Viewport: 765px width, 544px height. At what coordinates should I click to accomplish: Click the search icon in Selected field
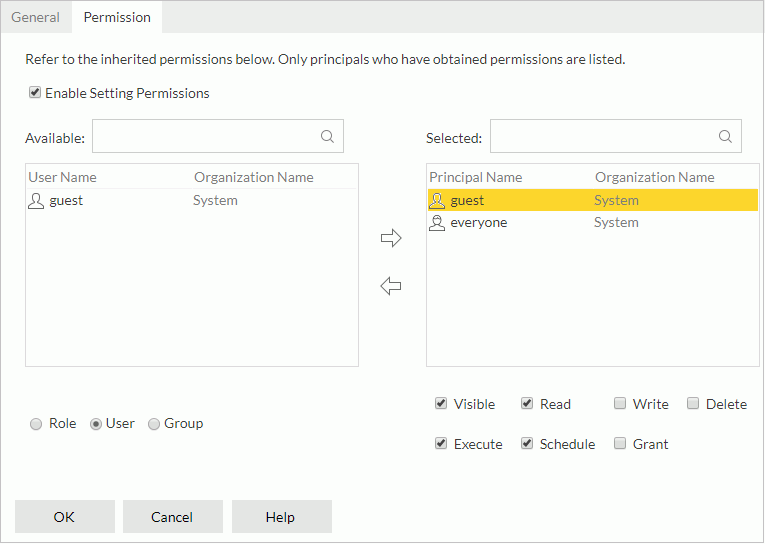point(725,136)
